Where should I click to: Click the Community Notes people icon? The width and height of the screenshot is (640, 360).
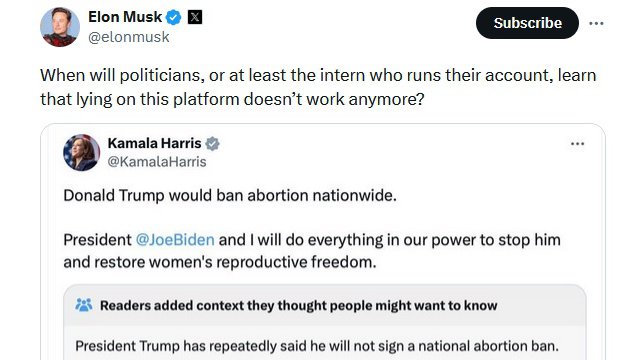(x=84, y=305)
